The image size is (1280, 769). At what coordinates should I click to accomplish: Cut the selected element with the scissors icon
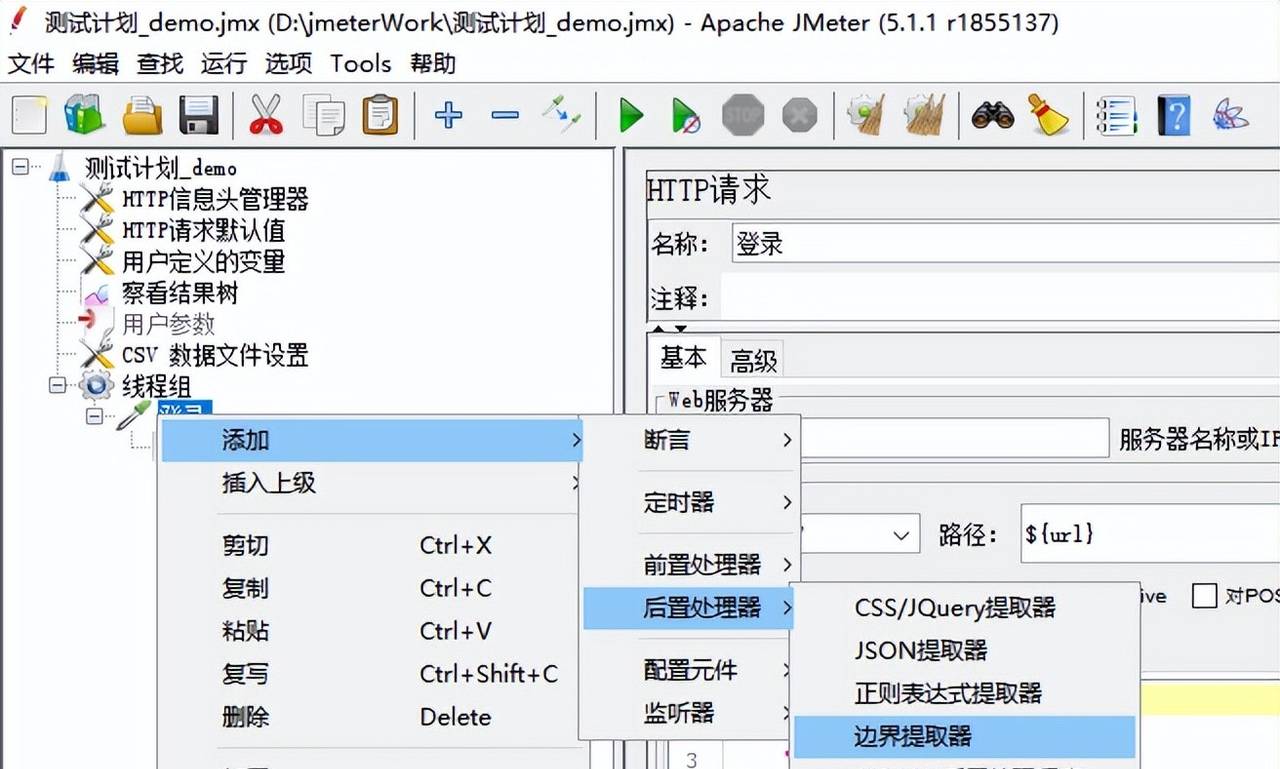pyautogui.click(x=265, y=115)
